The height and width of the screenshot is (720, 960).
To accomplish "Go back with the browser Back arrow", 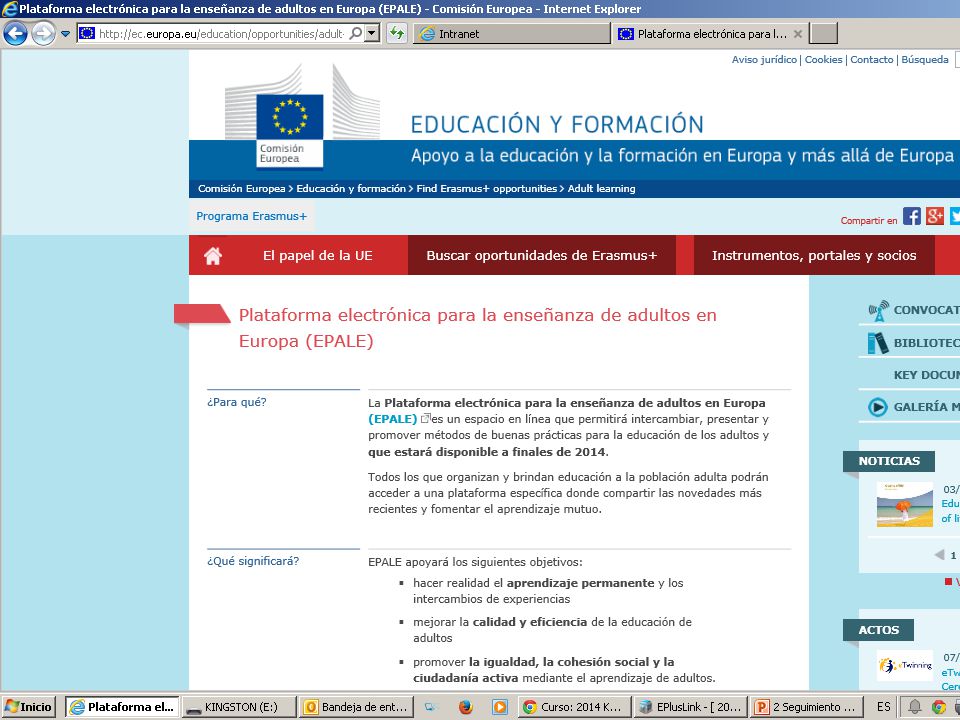I will [15, 33].
